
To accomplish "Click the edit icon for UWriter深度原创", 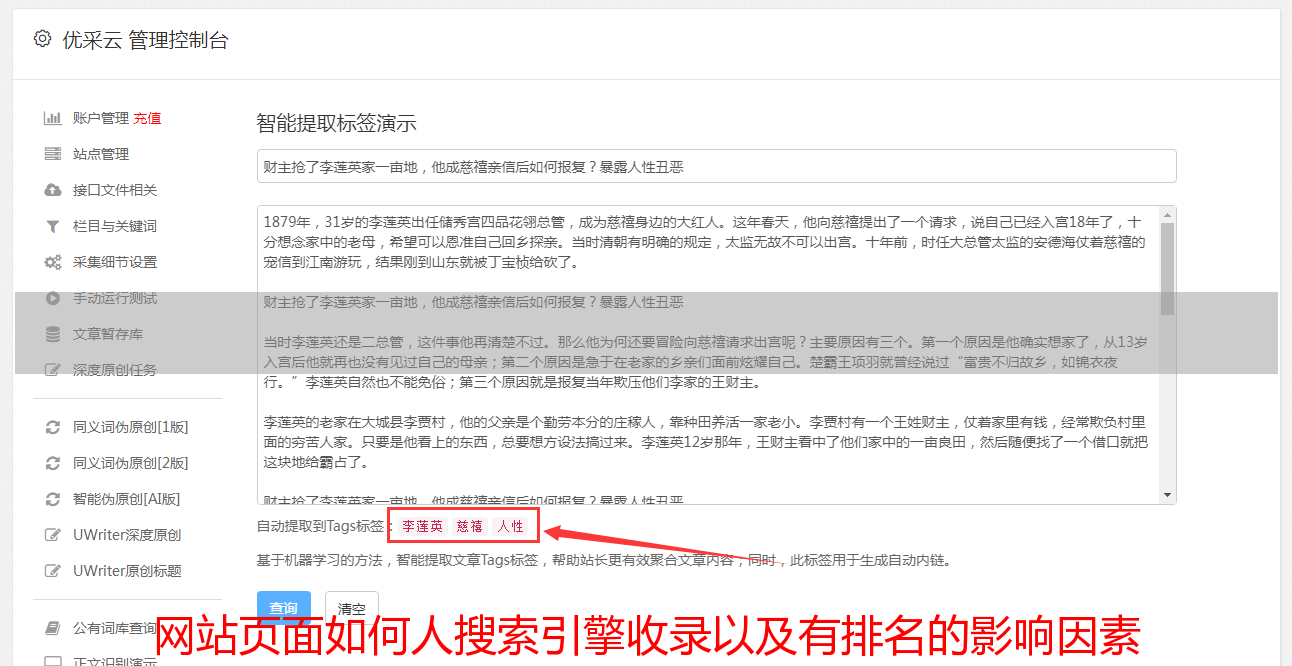I will 53,535.
